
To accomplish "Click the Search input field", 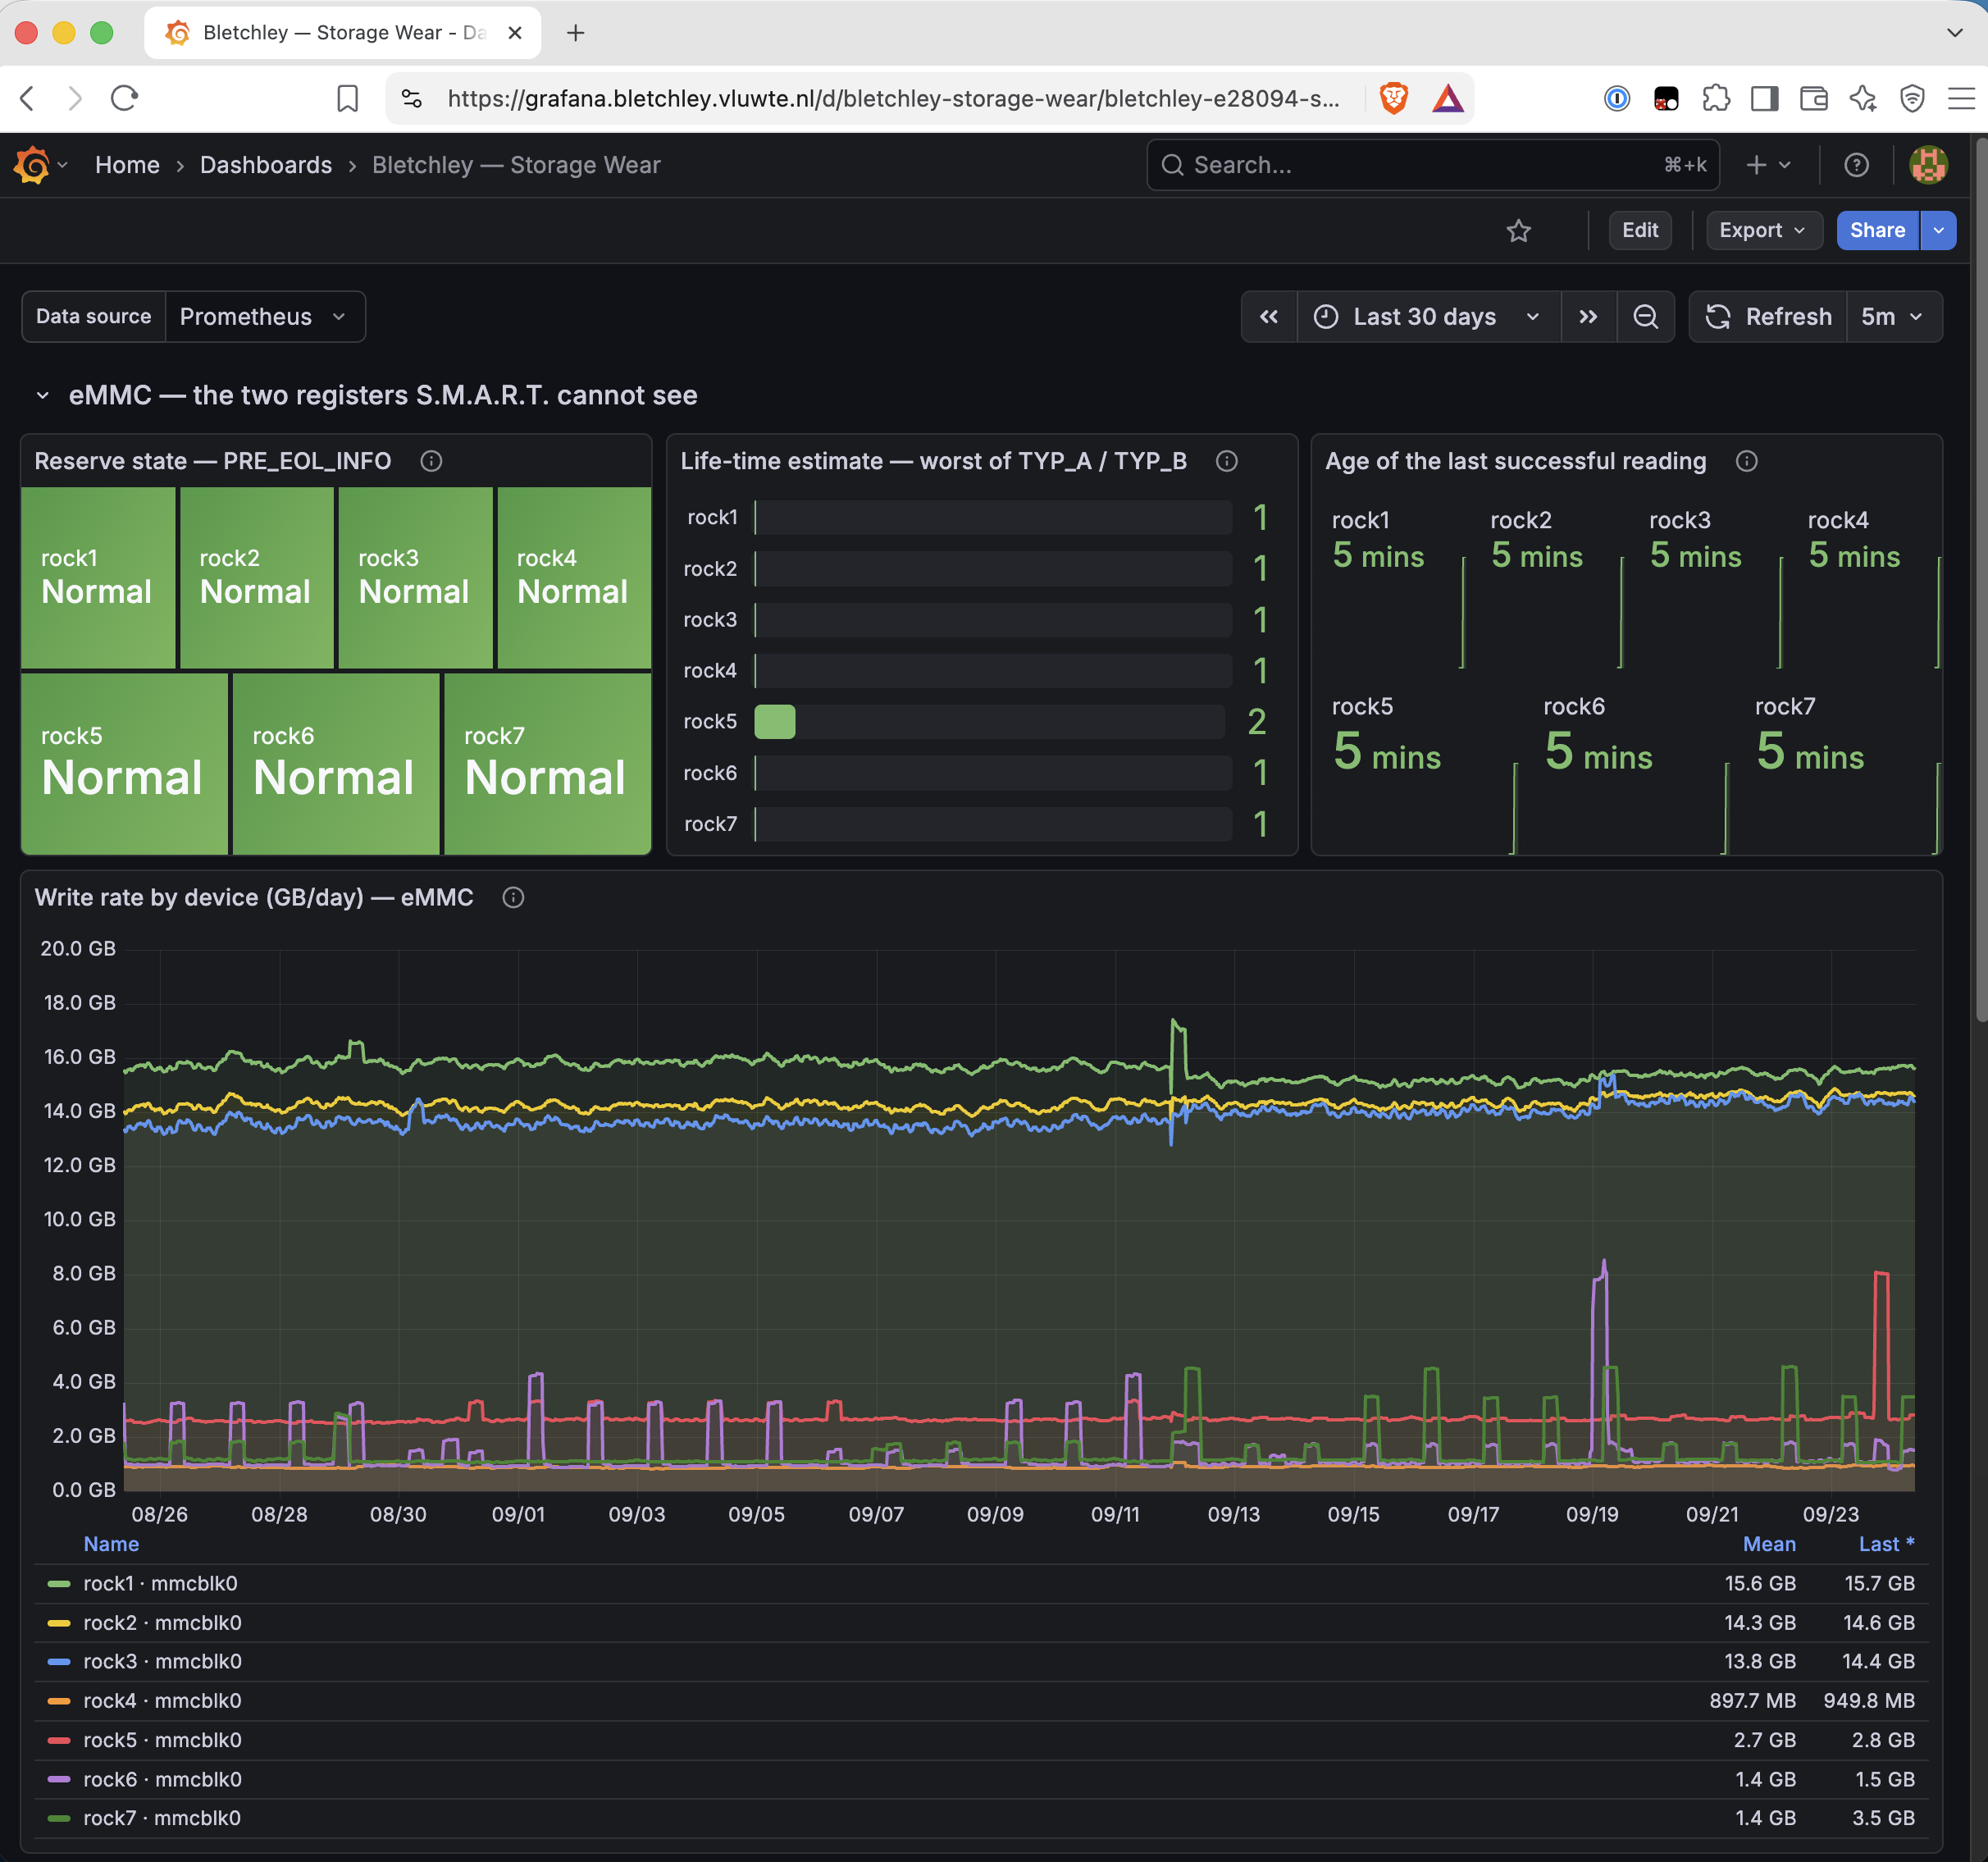I will tap(1432, 165).
